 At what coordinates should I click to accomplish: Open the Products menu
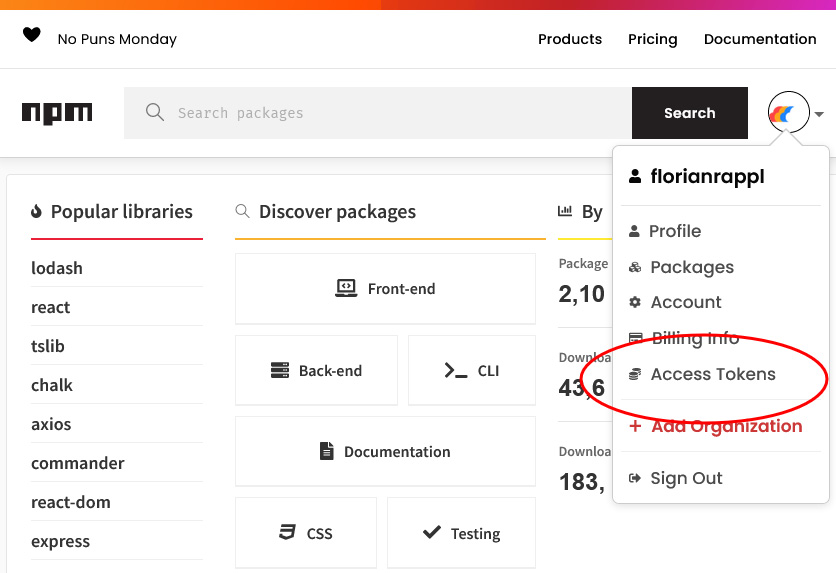pyautogui.click(x=570, y=39)
